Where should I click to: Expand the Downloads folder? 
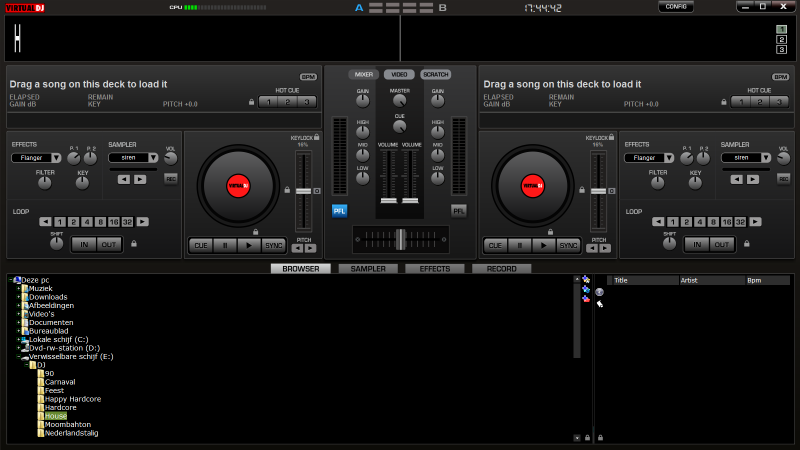click(x=19, y=297)
